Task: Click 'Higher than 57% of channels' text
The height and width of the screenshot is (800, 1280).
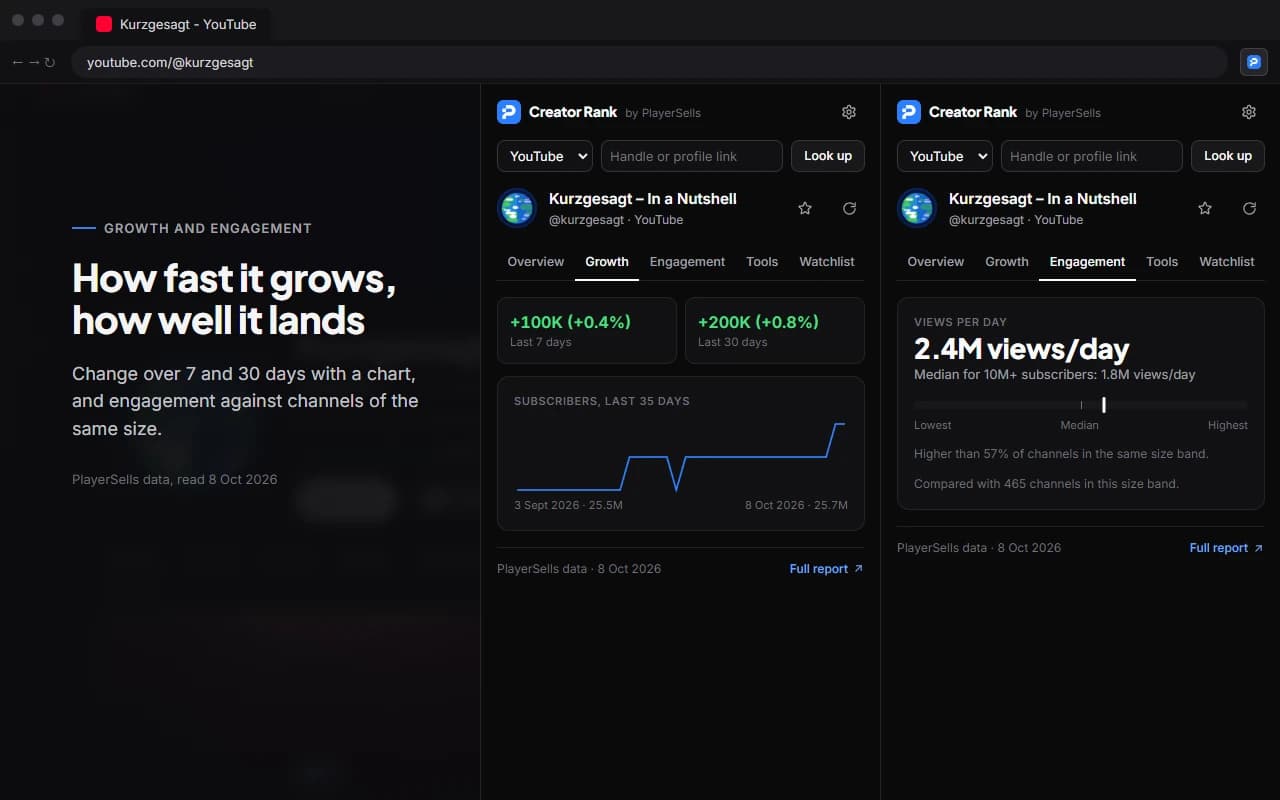Action: tap(1061, 454)
